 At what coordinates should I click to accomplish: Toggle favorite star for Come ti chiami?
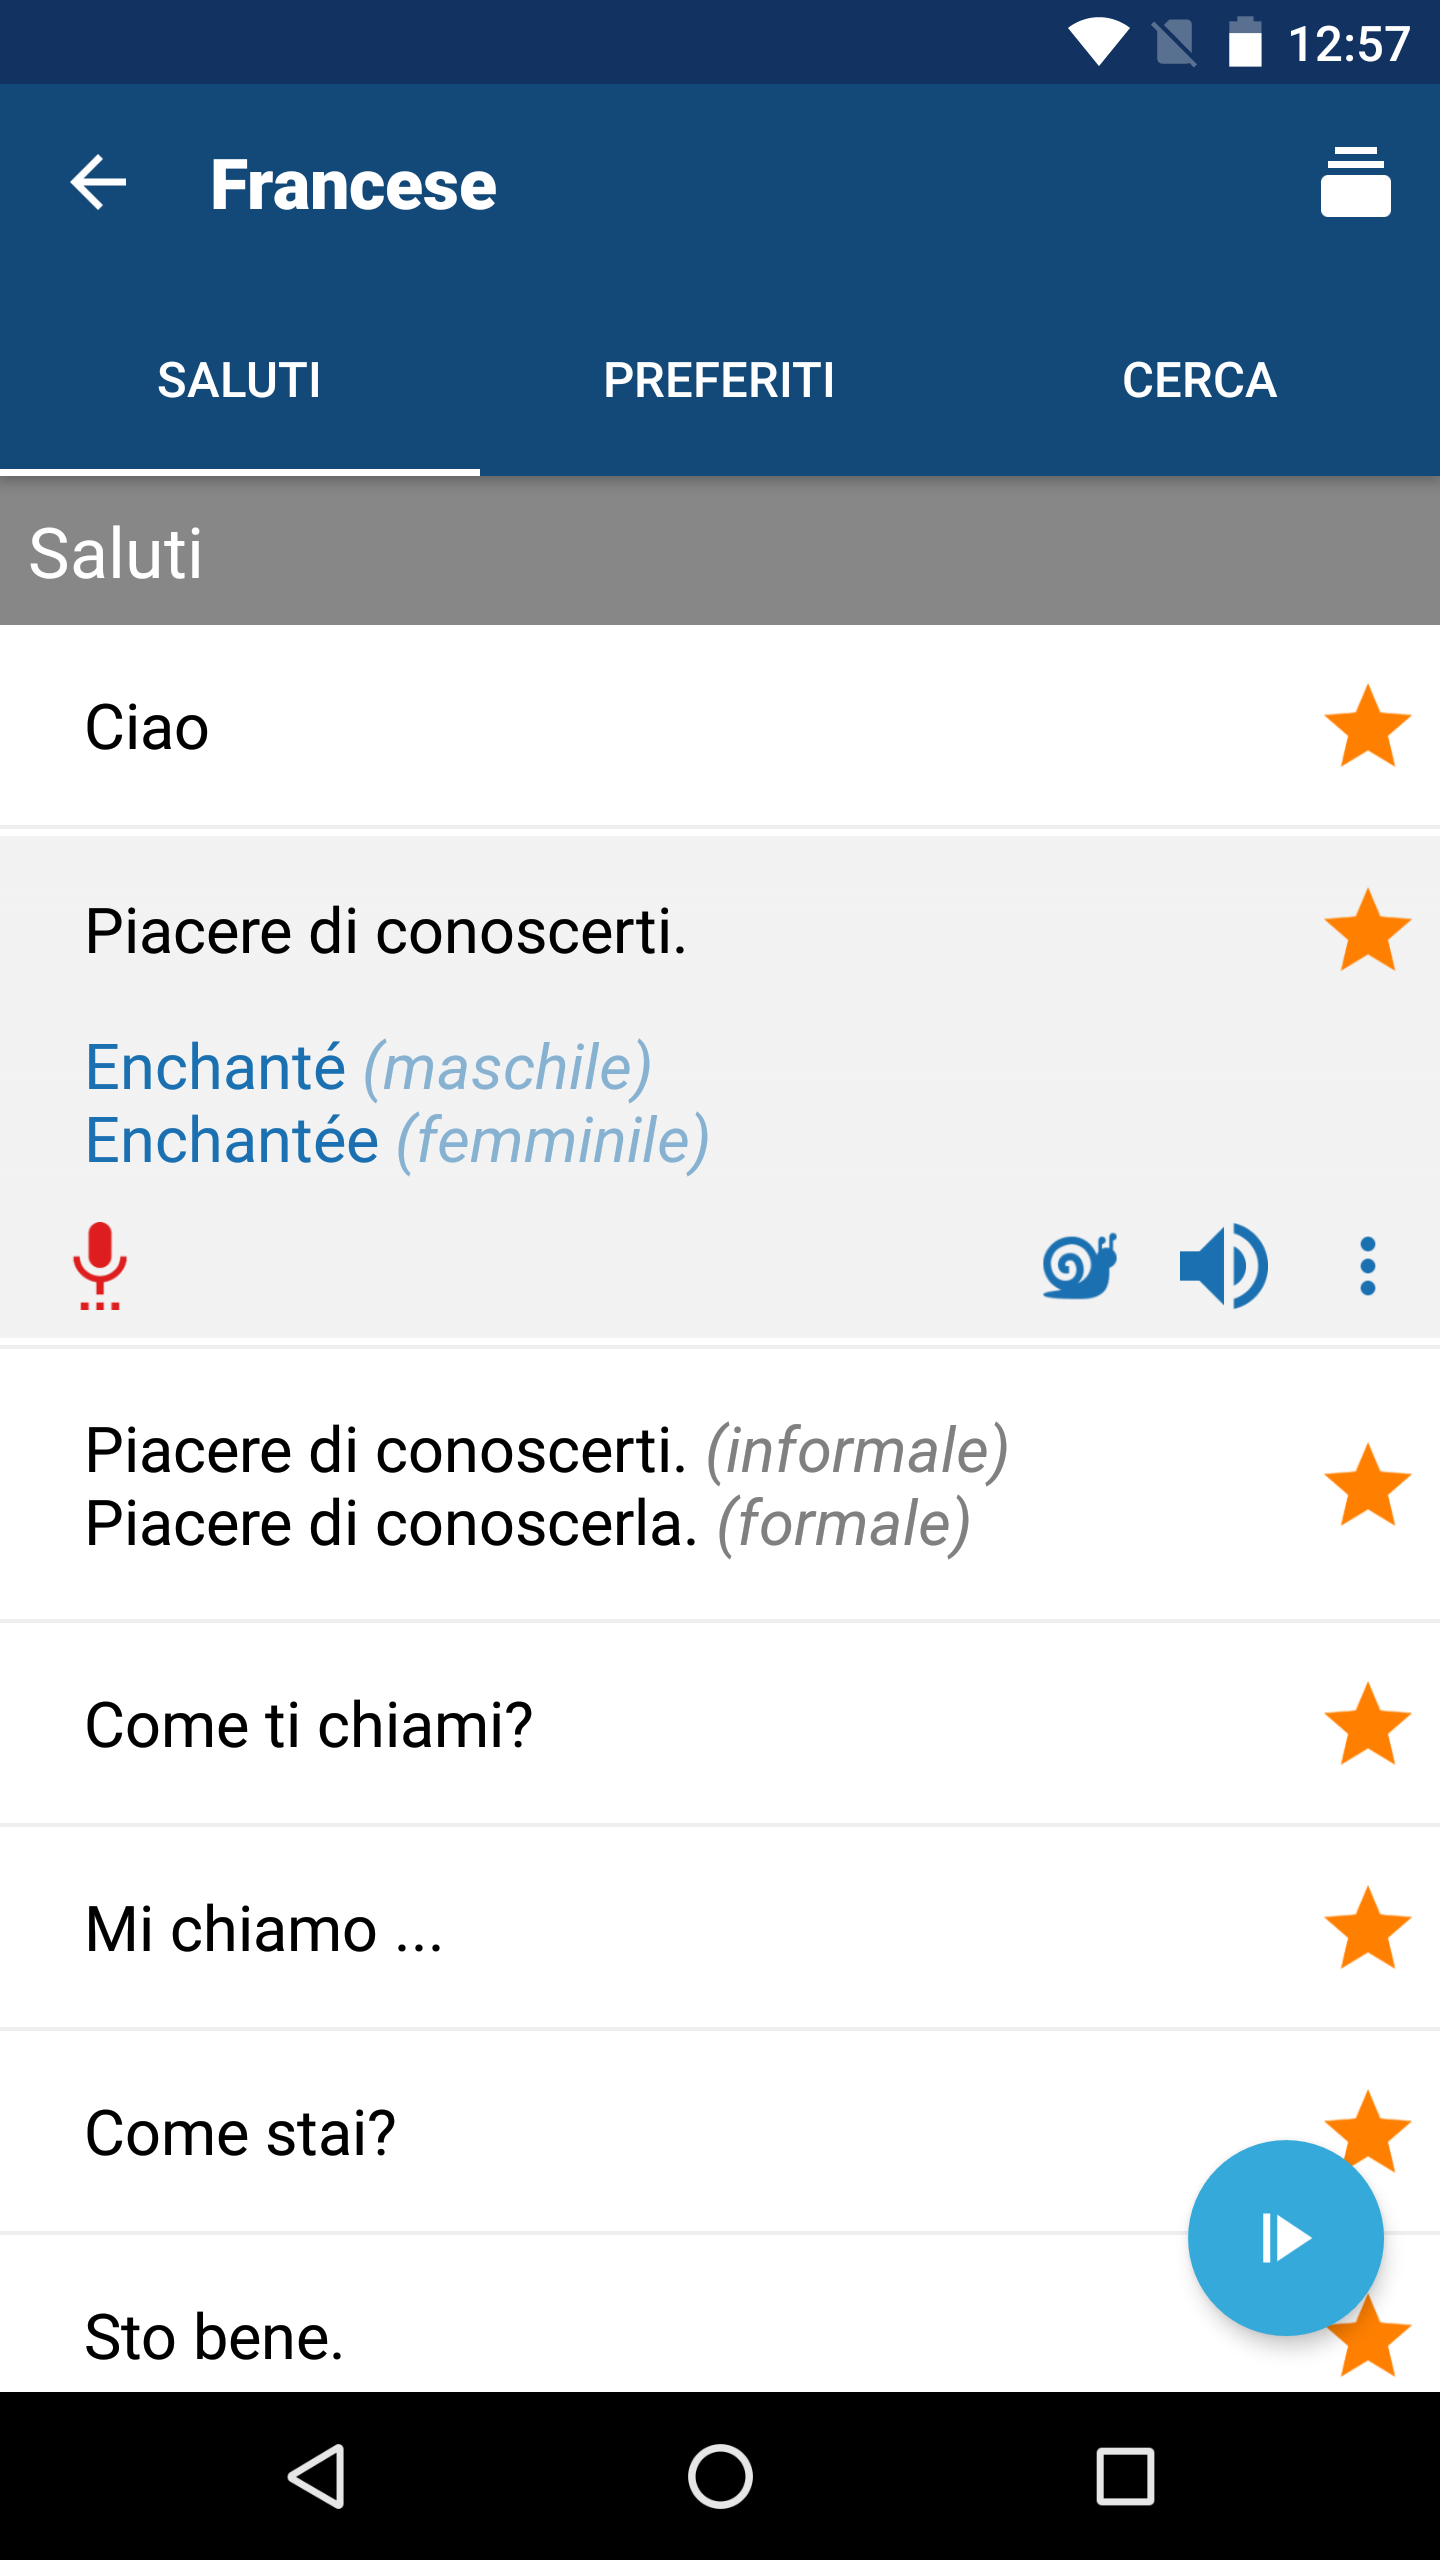tap(1367, 1724)
